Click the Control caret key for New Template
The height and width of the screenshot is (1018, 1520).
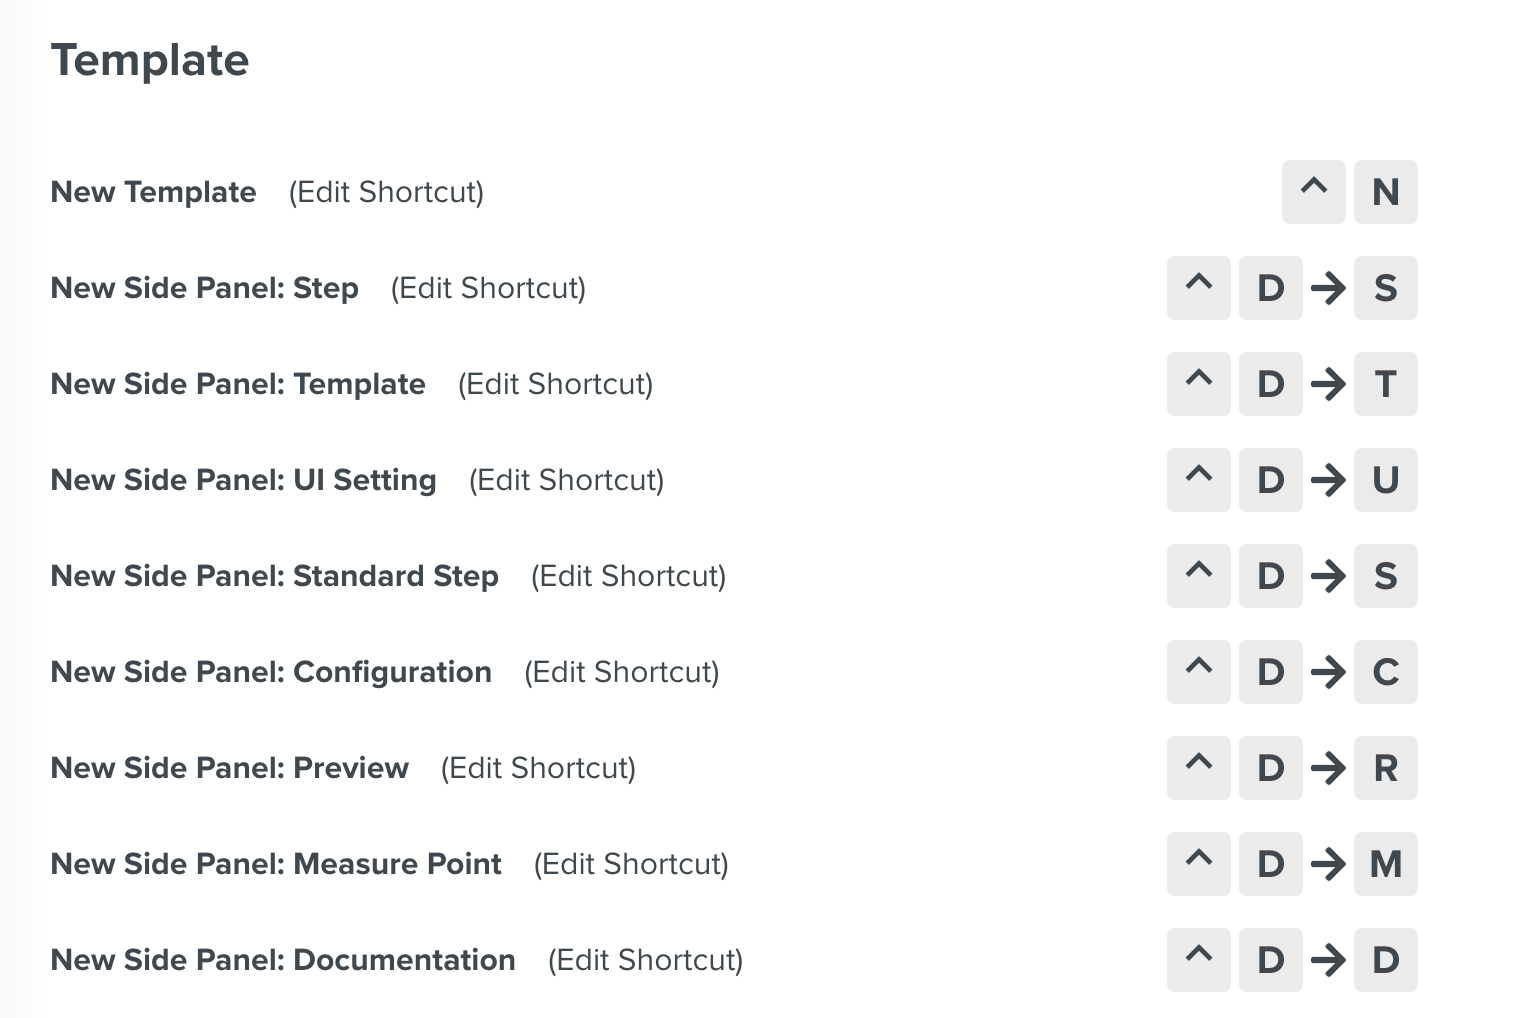coord(1313,192)
